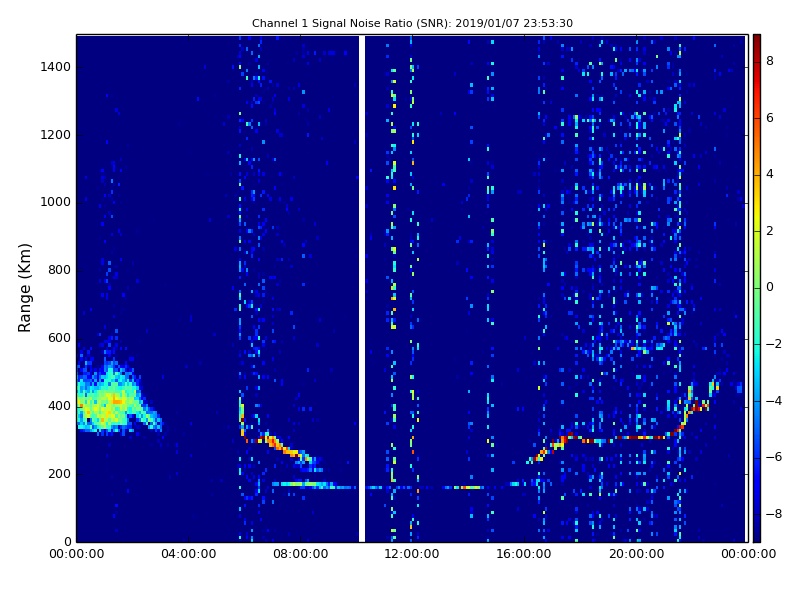Image resolution: width=800 pixels, height=600 pixels.
Task: Click the 1200 range tick label
Action: click(x=56, y=135)
